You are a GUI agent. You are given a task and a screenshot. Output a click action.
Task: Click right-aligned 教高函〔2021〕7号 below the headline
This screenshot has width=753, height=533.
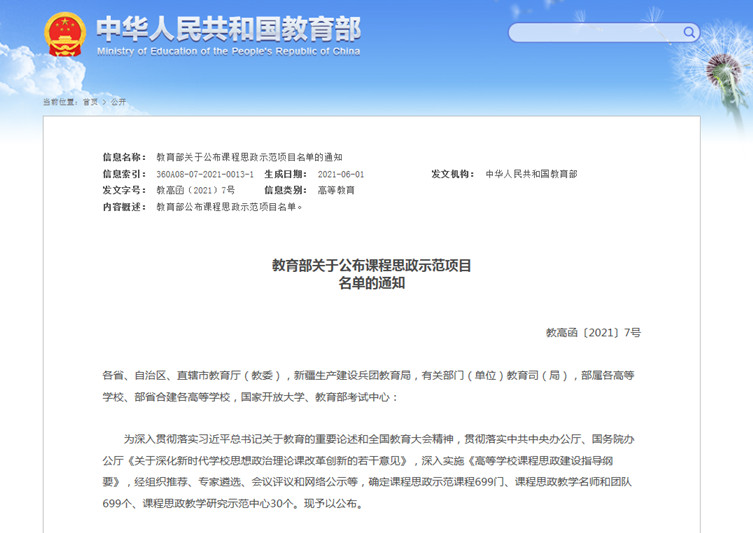tap(593, 332)
